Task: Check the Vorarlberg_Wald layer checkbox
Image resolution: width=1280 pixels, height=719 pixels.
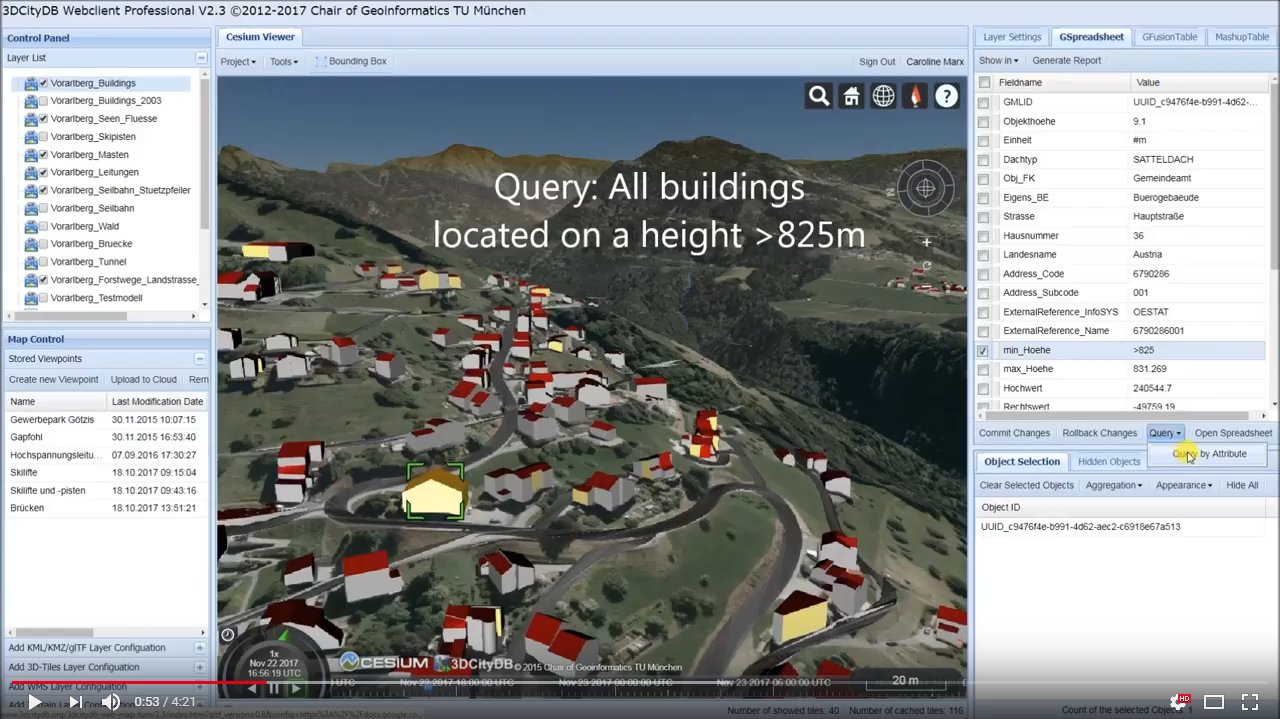Action: (x=44, y=227)
